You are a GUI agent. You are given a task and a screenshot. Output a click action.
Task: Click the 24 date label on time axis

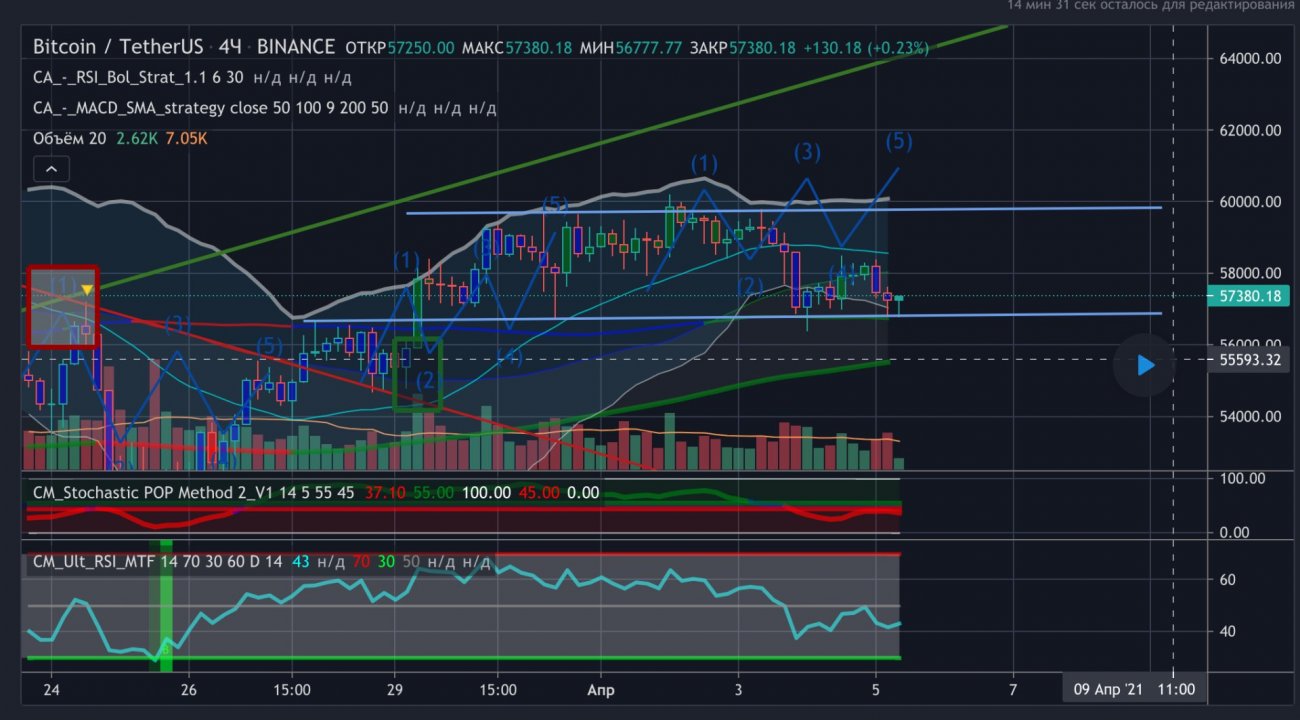point(52,690)
